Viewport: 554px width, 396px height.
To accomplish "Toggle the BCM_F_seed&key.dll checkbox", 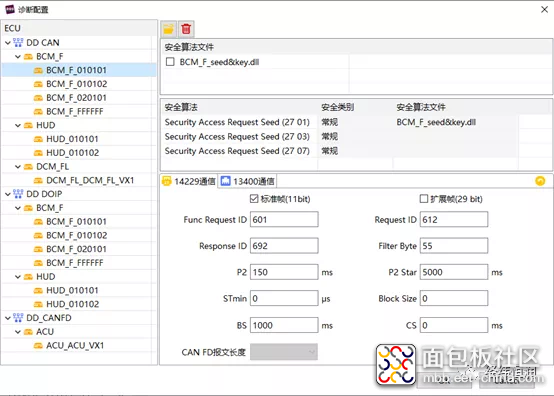I will pos(170,62).
